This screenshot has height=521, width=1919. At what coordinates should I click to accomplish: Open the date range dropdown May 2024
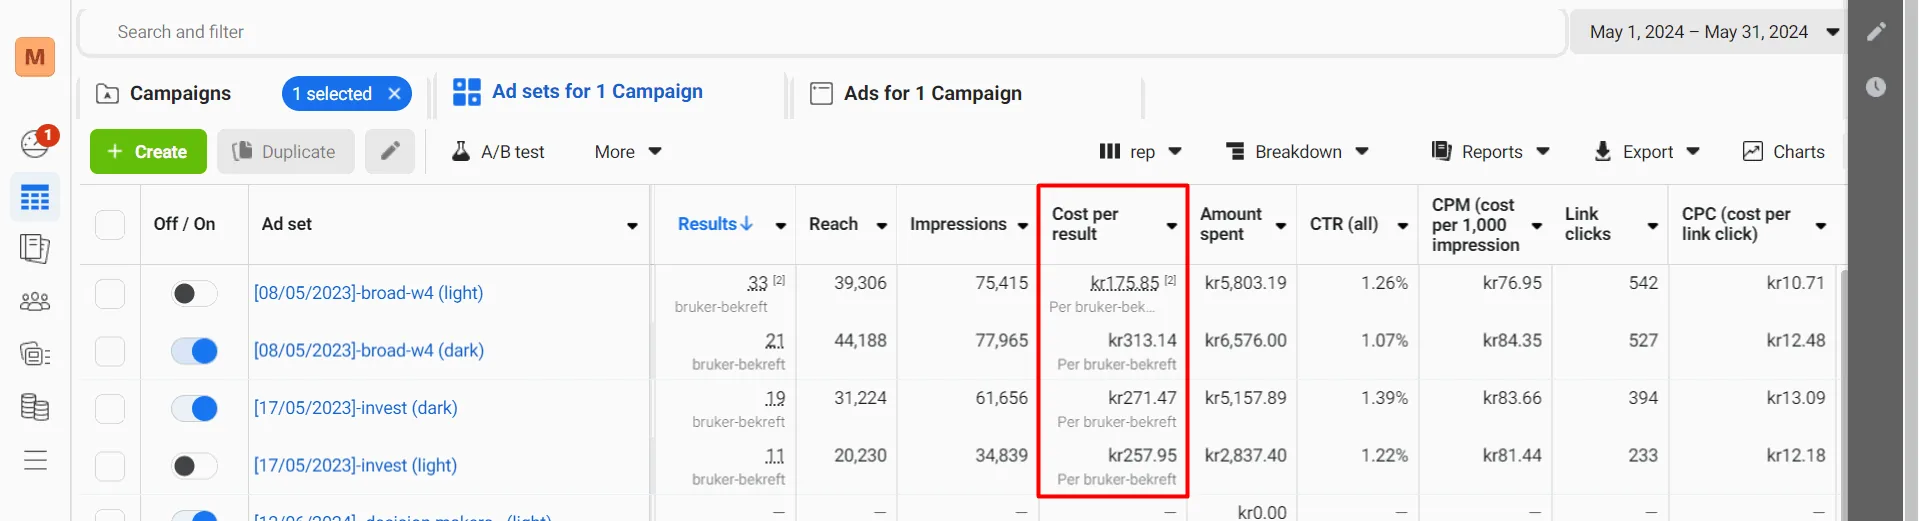1709,32
